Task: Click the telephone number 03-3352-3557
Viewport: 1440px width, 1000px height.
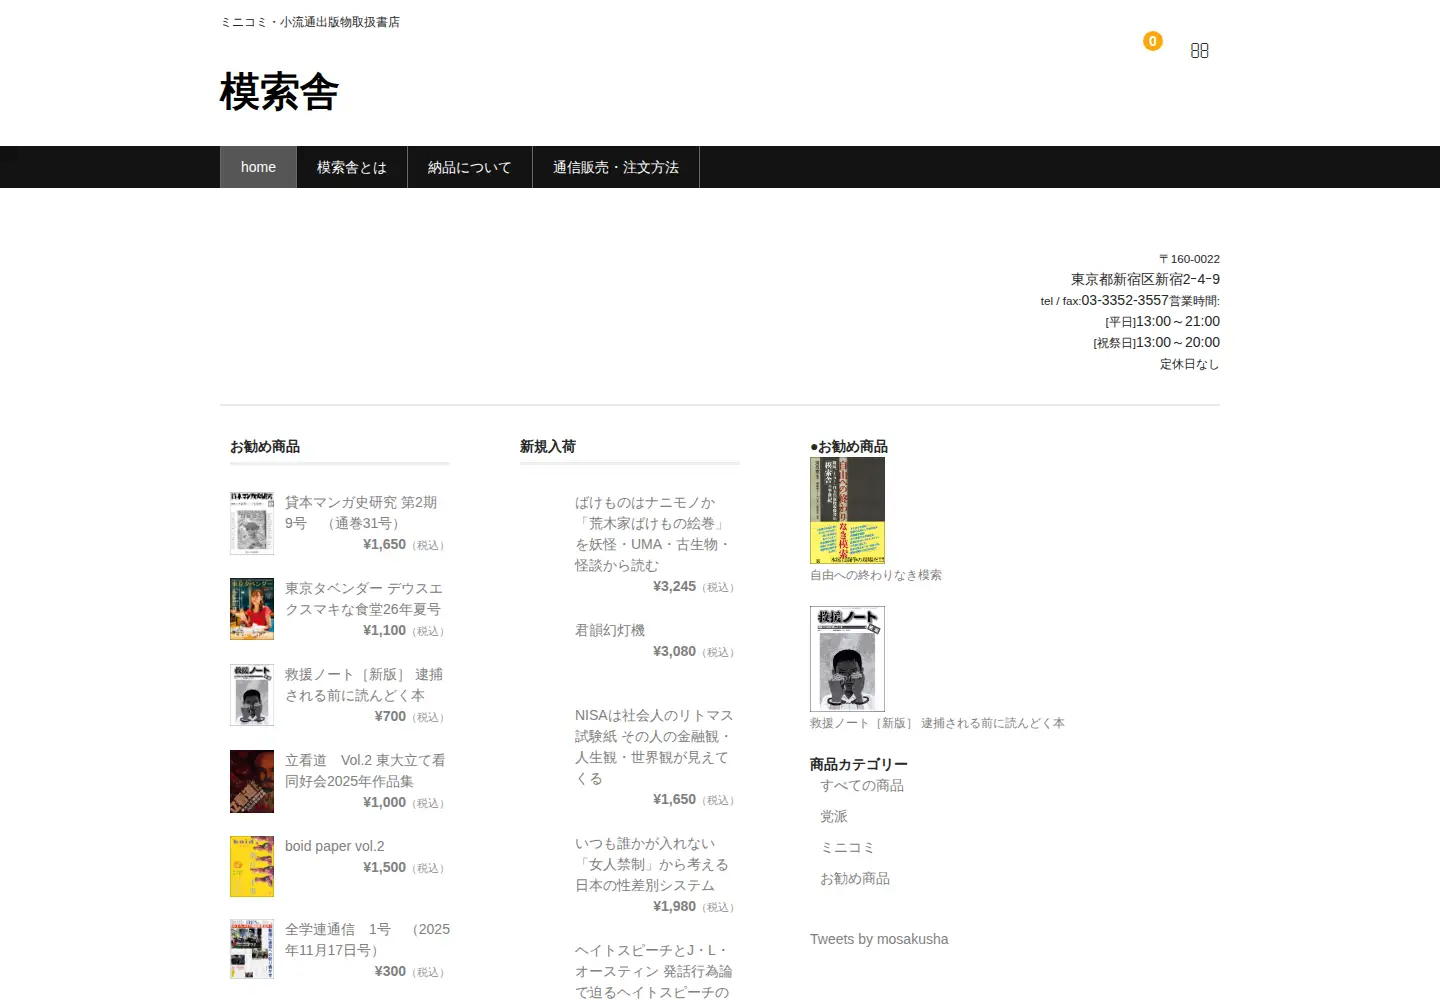Action: (x=1125, y=300)
